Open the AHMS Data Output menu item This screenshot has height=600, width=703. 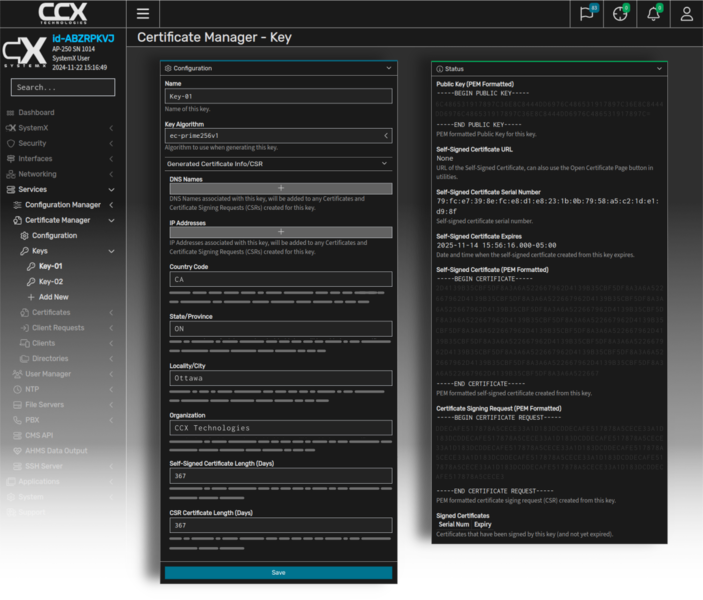pyautogui.click(x=56, y=451)
